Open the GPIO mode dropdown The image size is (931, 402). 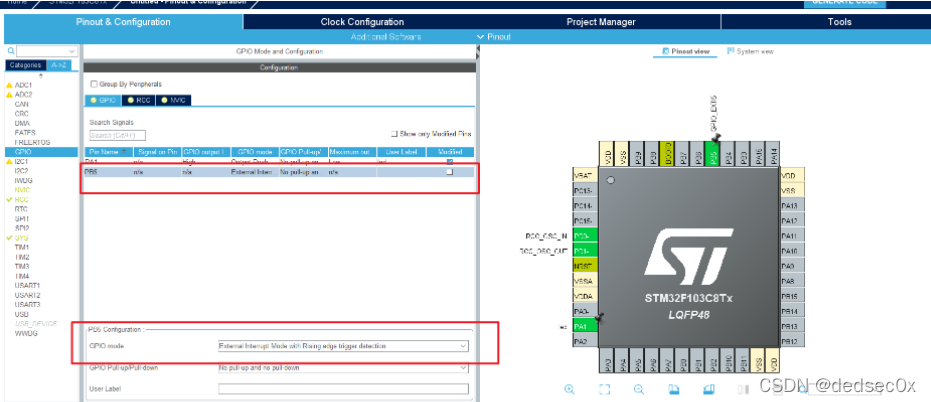(x=343, y=346)
